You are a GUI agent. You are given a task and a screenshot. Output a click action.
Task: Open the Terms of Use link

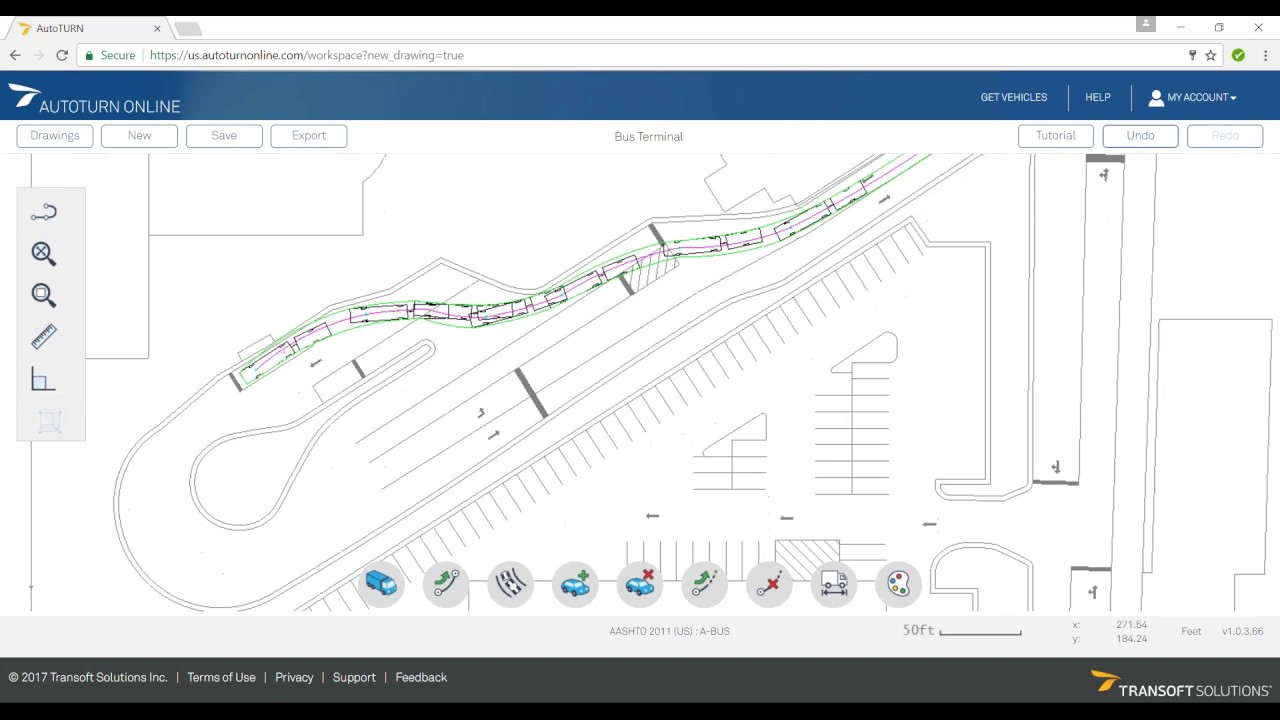click(221, 677)
